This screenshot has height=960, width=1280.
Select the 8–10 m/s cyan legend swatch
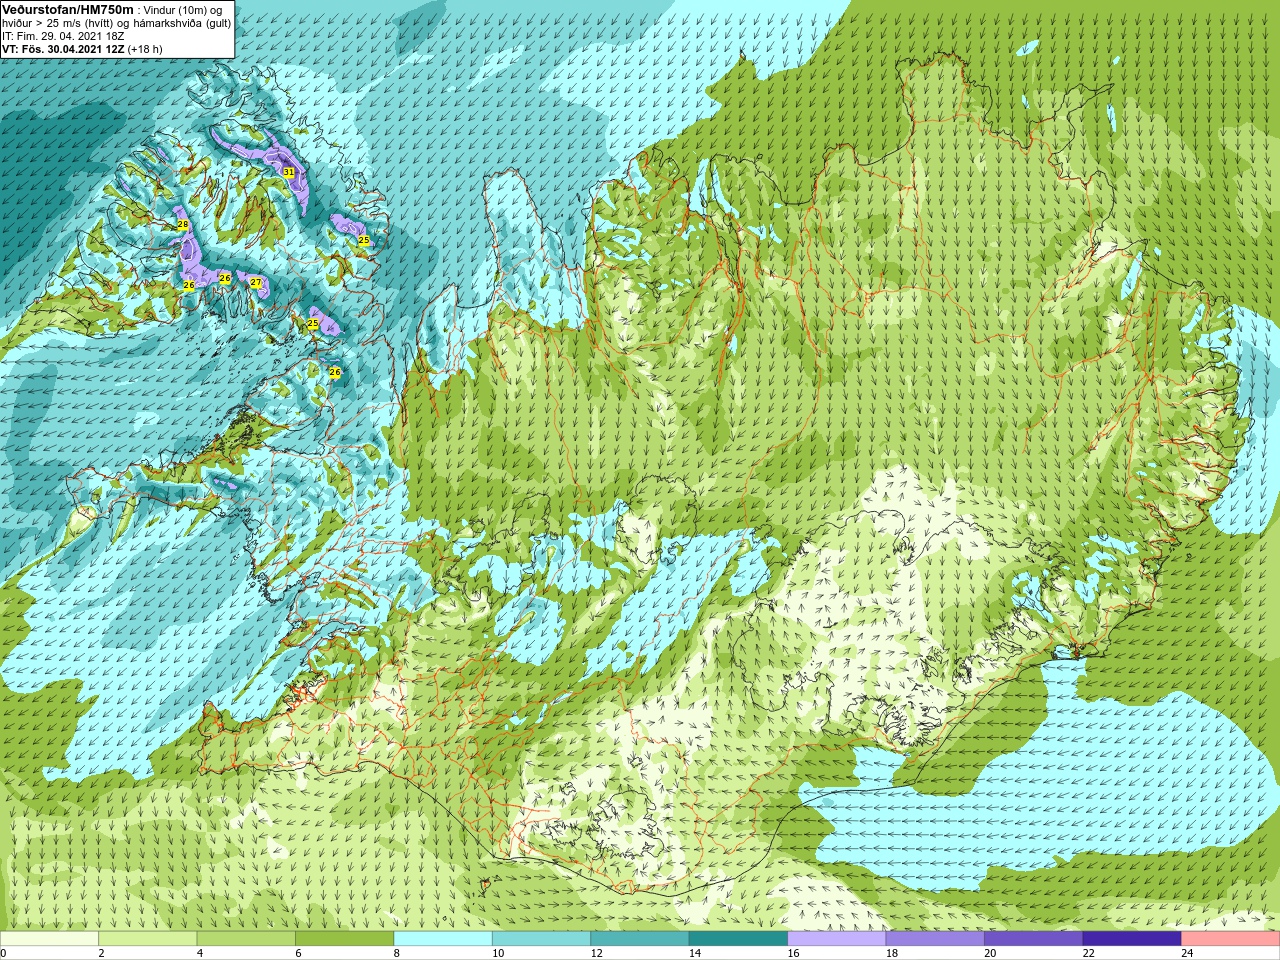(443, 939)
